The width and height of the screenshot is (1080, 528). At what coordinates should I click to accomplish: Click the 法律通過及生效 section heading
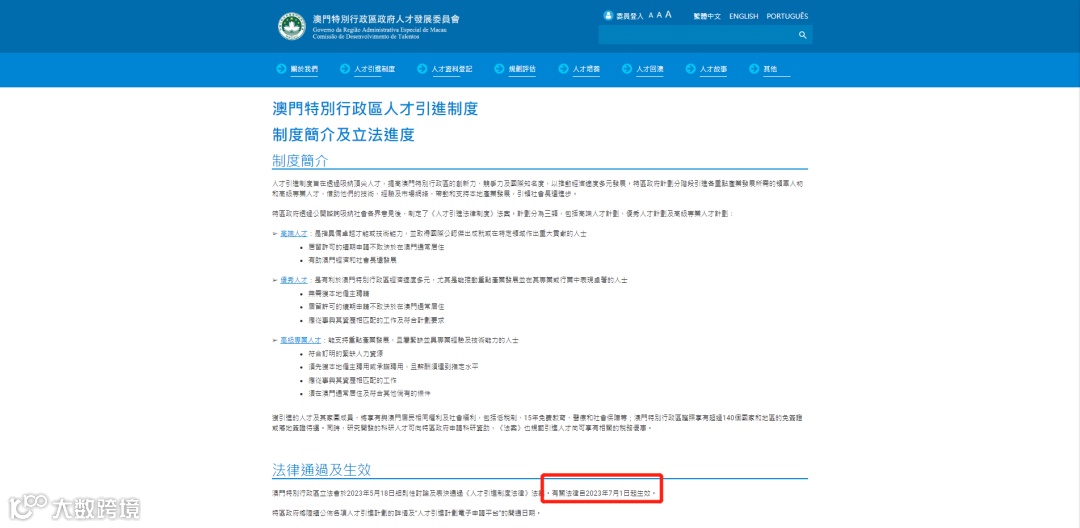(322, 470)
